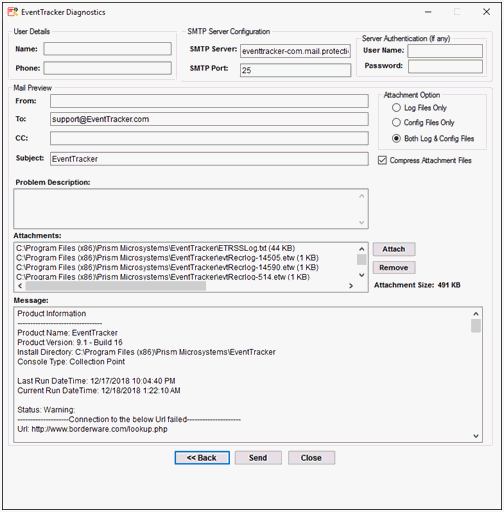Close the window with the X button
504x512 pixels.
[486, 12]
